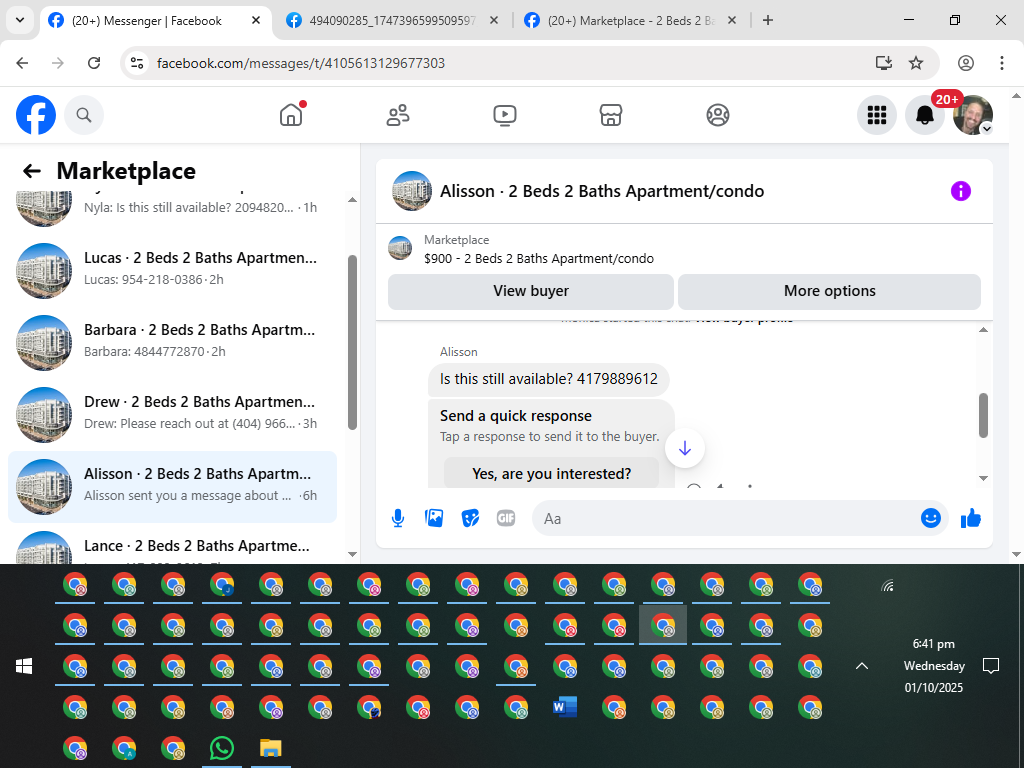Switch to the 494090285 image browser tab
The width and height of the screenshot is (1024, 768).
(392, 21)
